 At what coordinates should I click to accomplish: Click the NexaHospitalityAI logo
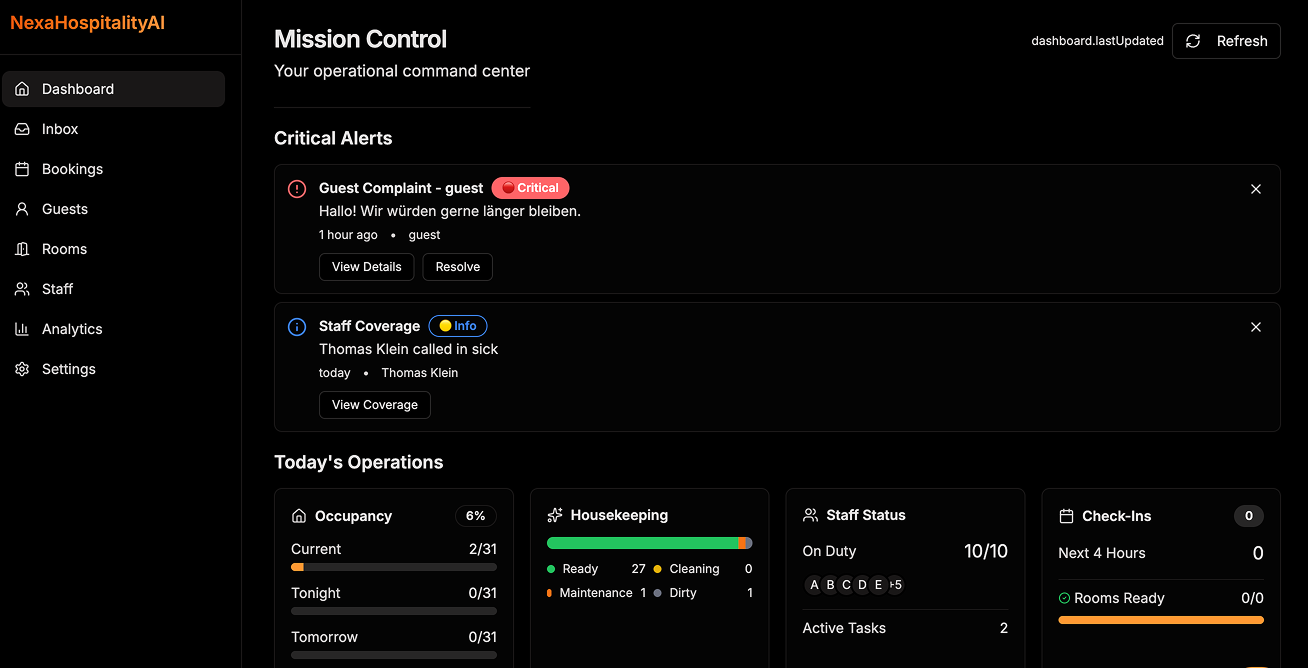(x=87, y=21)
